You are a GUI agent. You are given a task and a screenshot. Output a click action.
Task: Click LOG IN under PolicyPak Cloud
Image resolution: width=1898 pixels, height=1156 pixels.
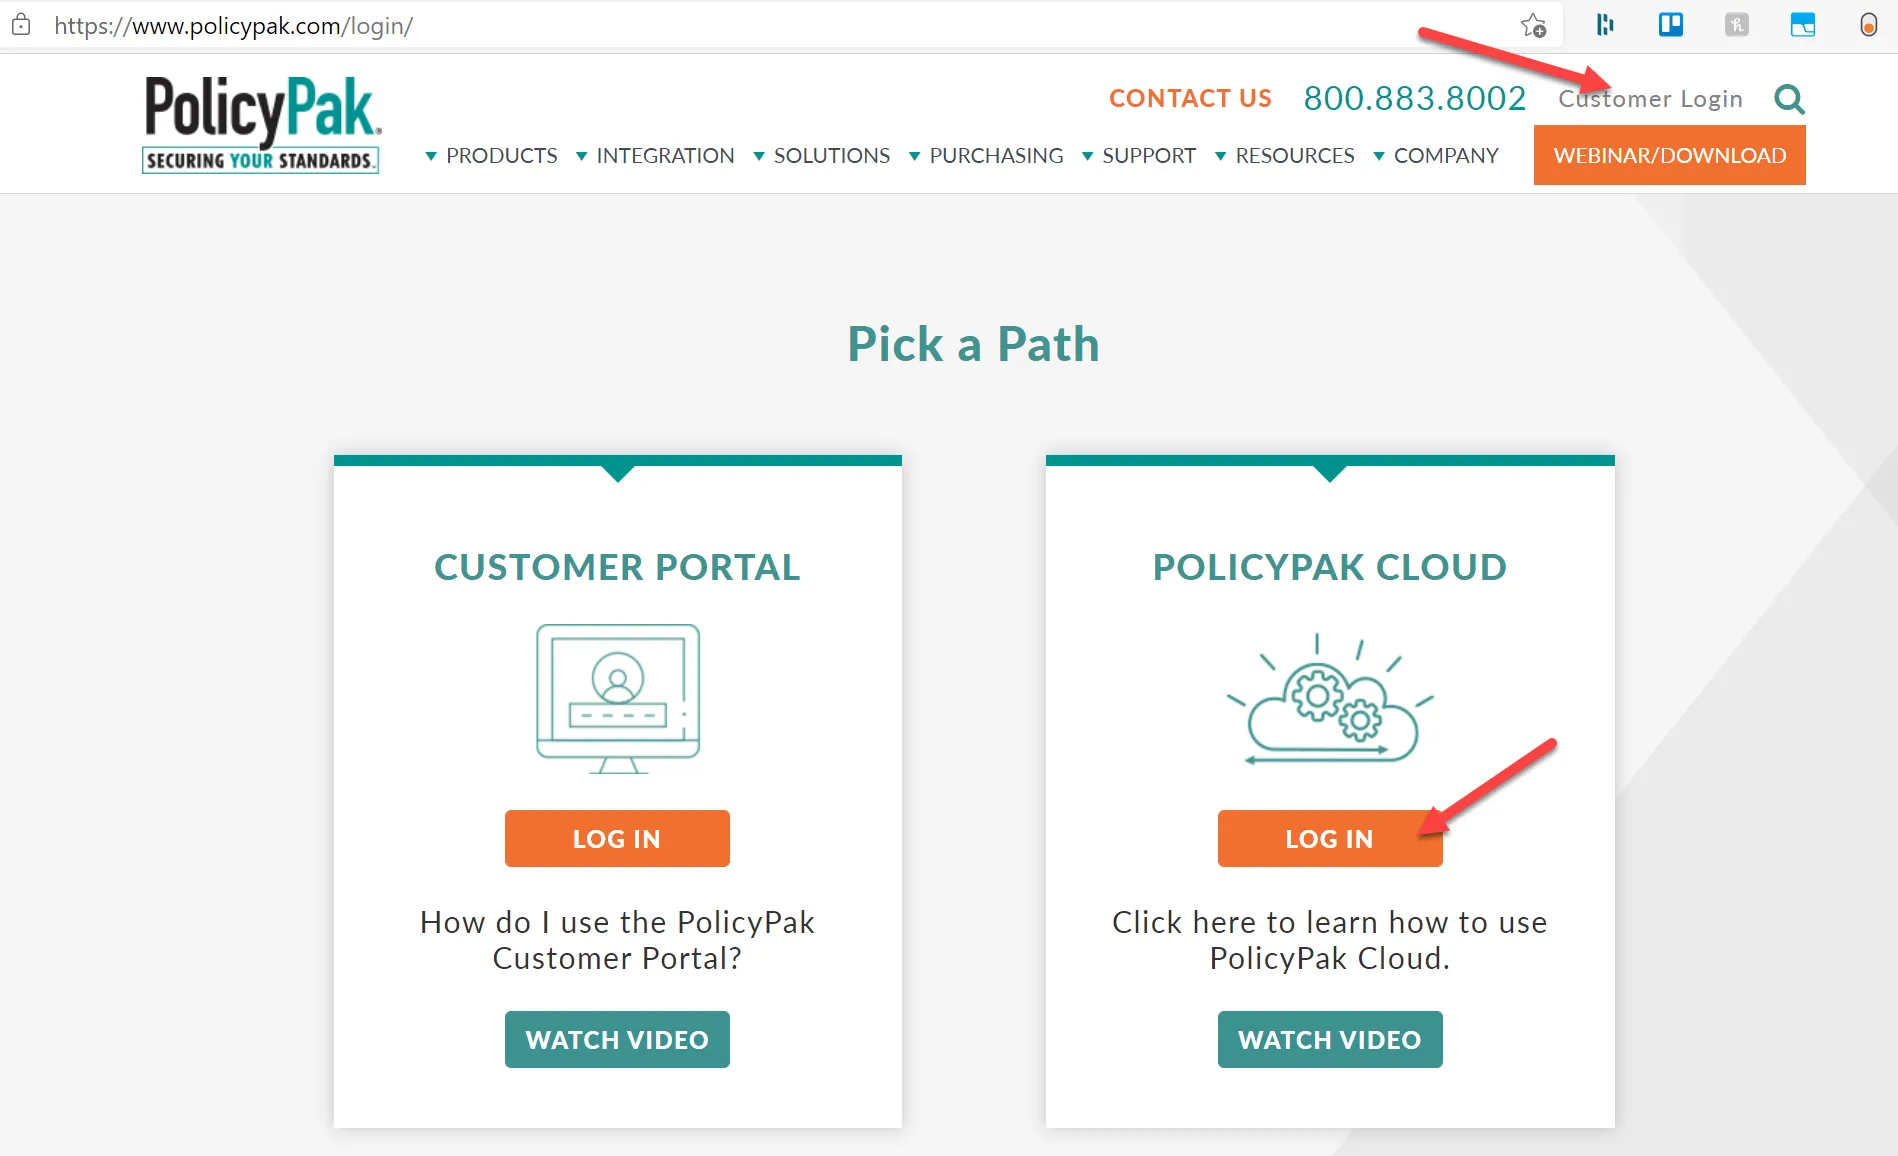[1330, 838]
